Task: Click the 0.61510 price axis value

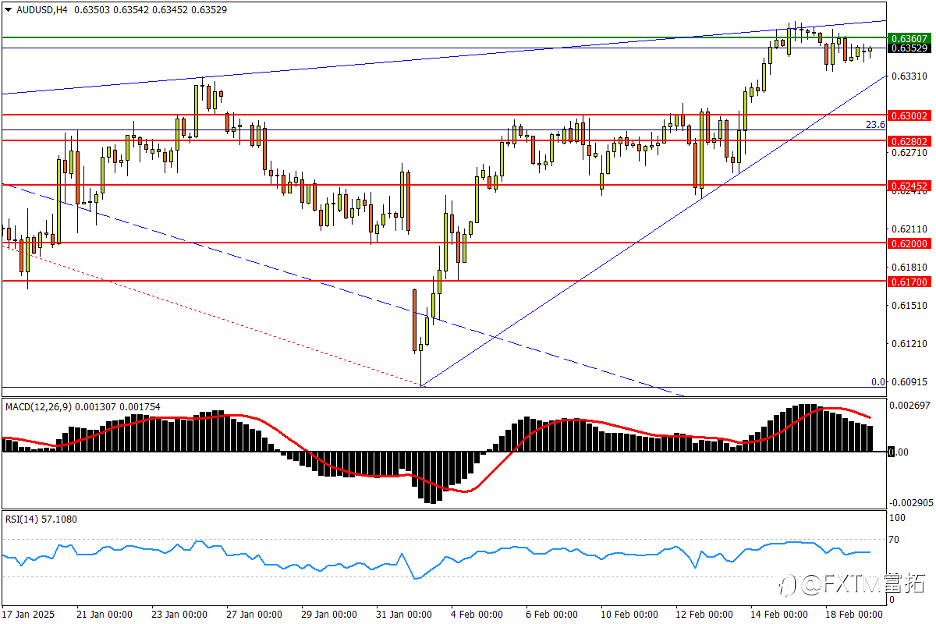Action: point(909,306)
